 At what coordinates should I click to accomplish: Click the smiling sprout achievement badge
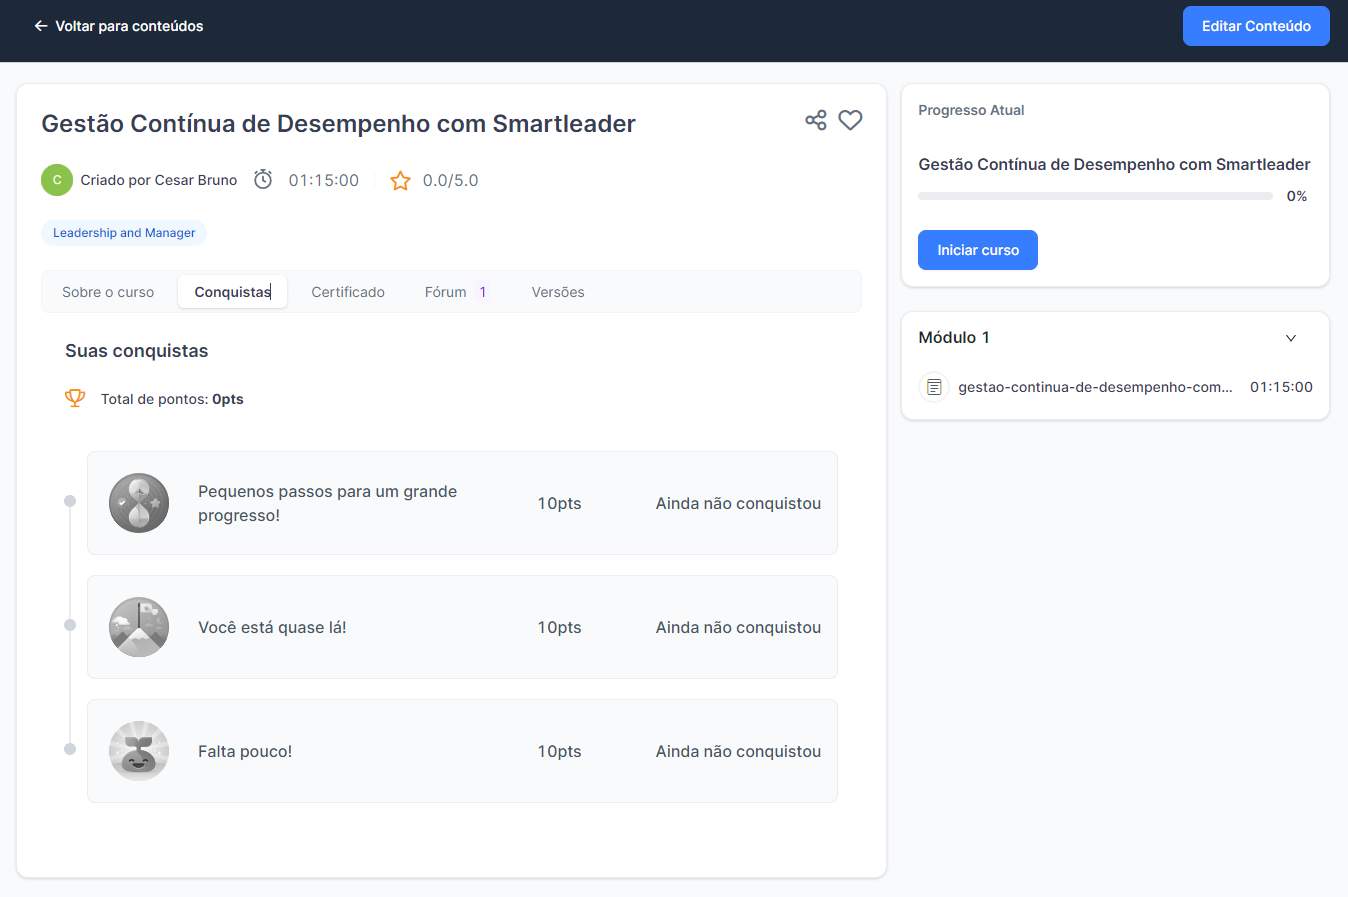[x=139, y=751]
